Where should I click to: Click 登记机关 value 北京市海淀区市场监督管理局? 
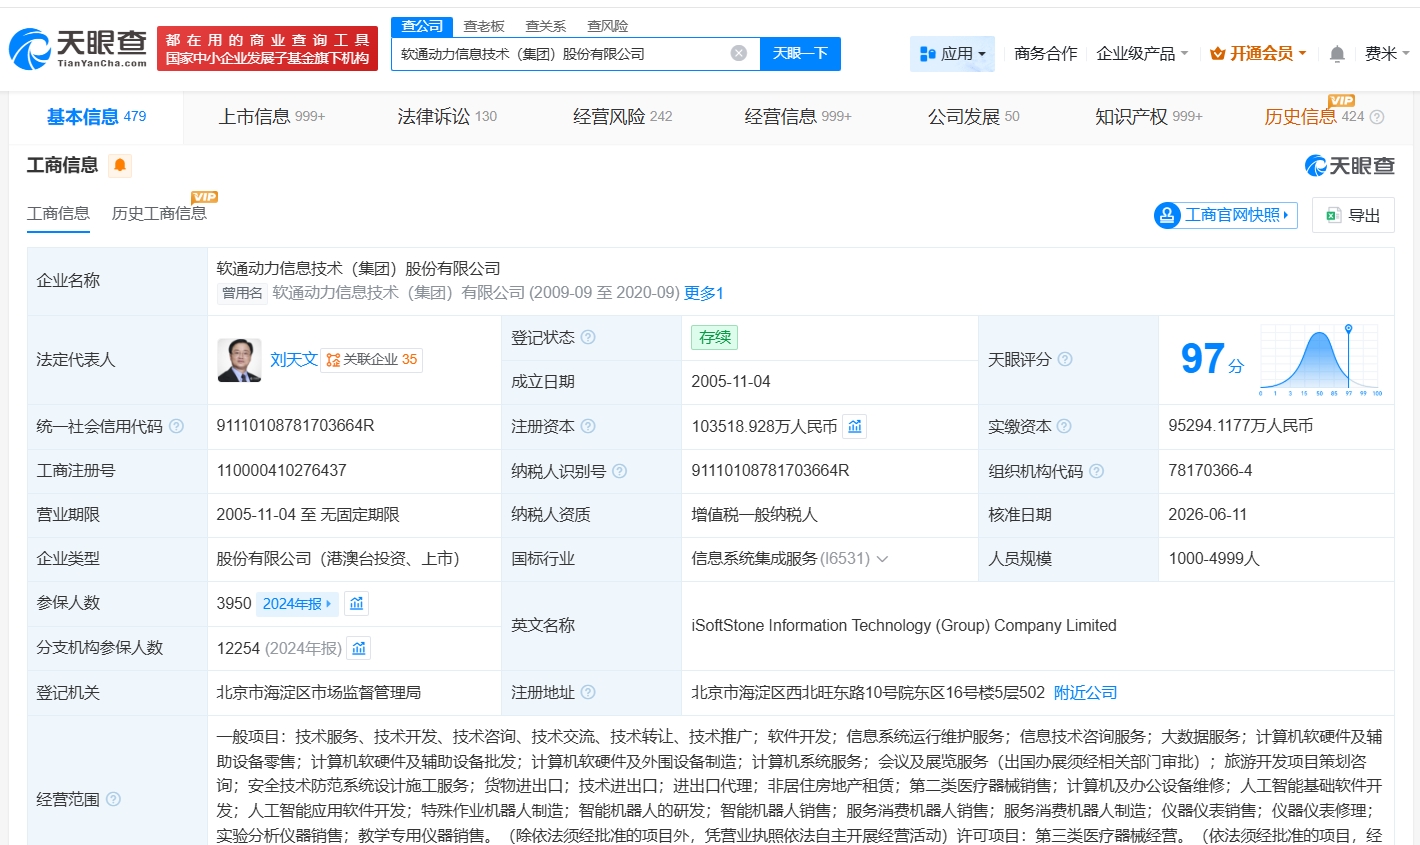(x=319, y=692)
